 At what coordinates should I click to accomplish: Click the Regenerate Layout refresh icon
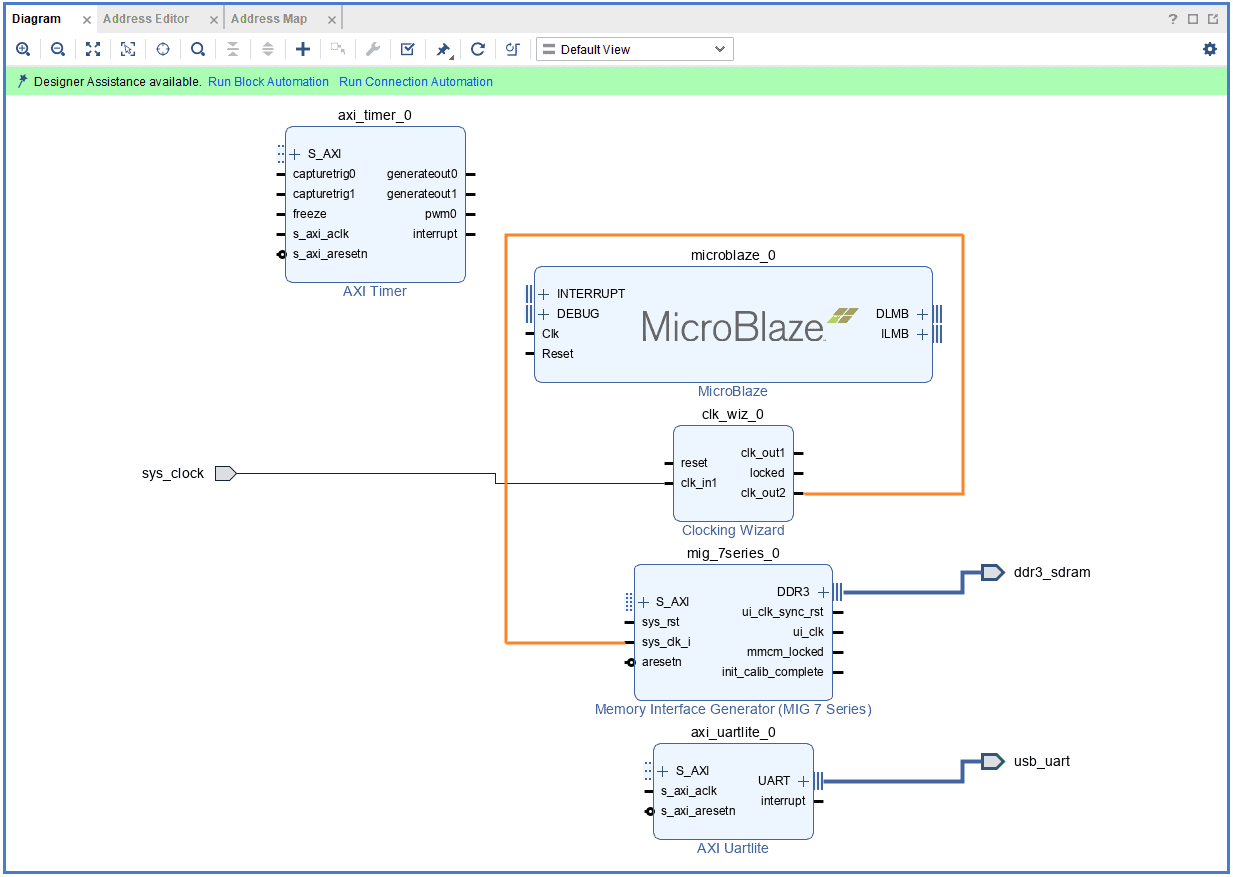coord(478,49)
